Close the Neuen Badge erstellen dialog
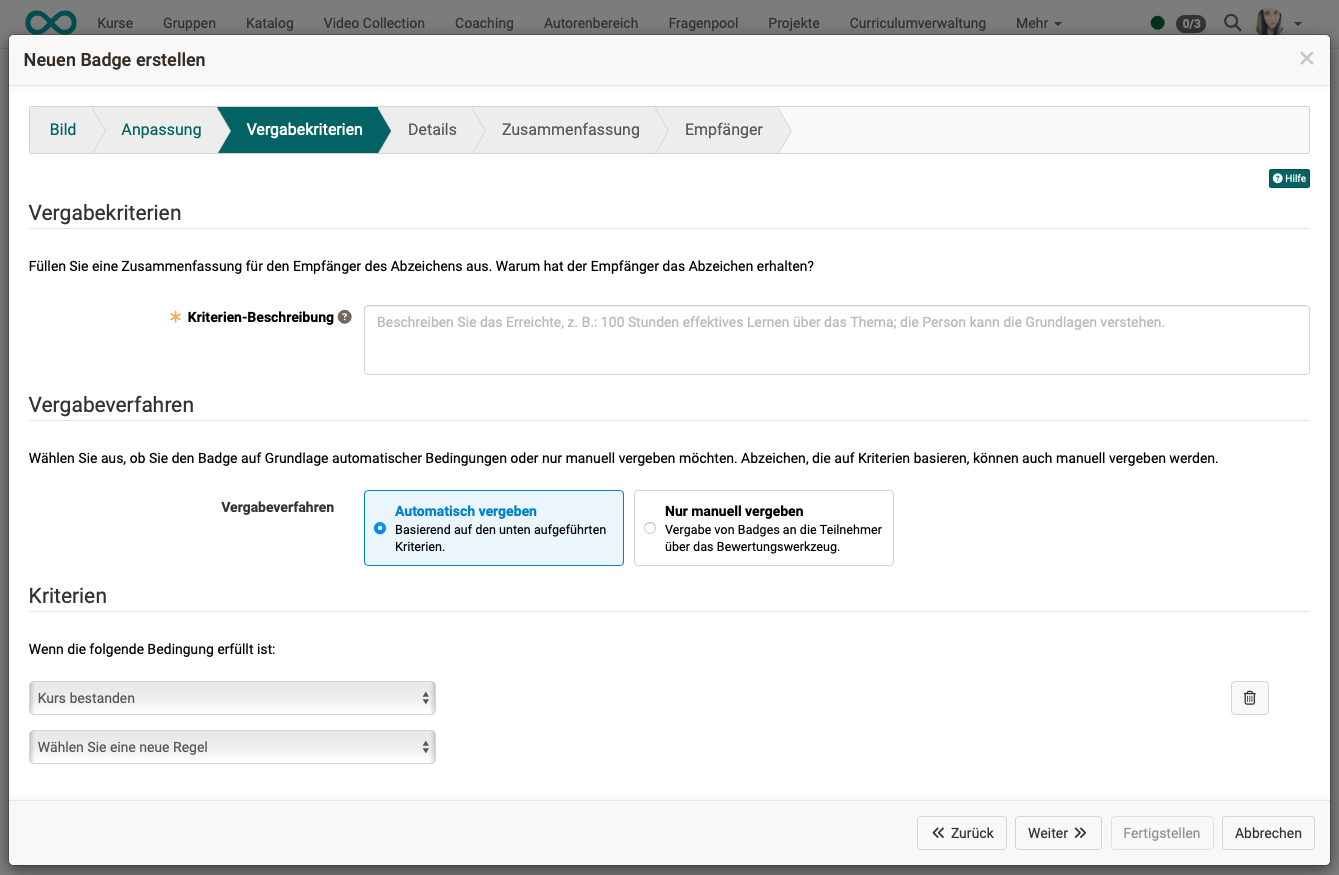The height and width of the screenshot is (875, 1339). coord(1307,58)
